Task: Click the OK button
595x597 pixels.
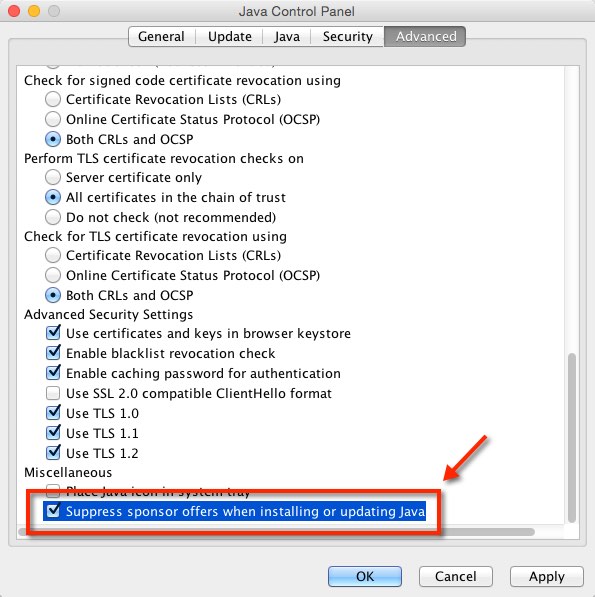Action: coord(365,576)
